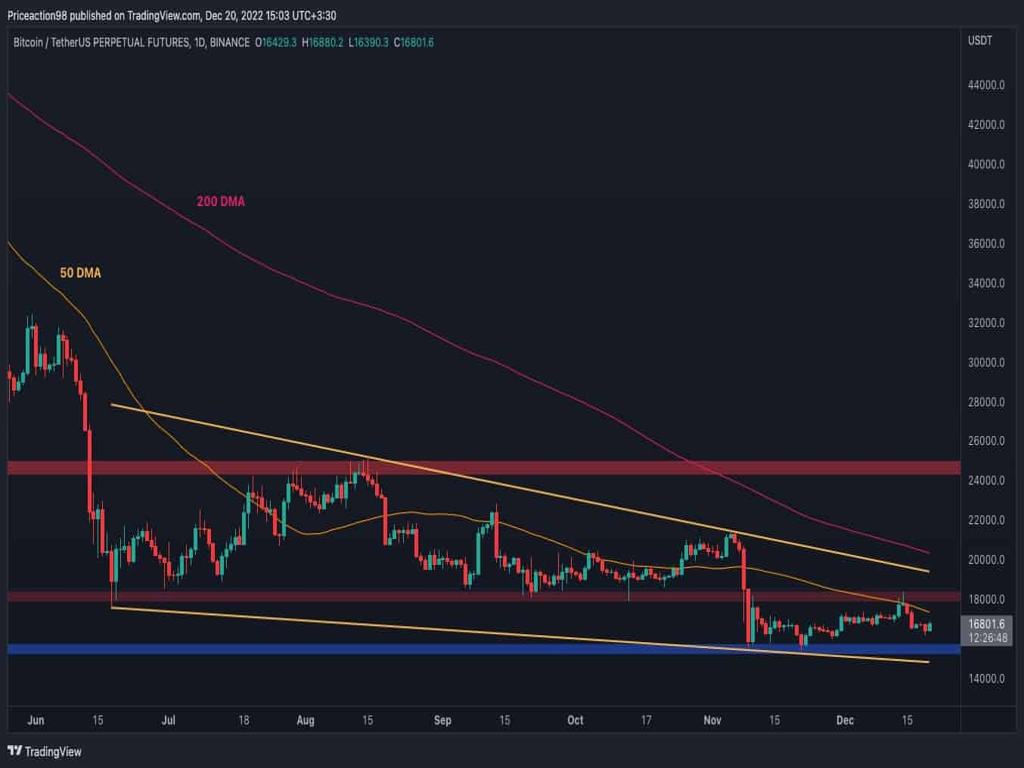Click the 44000.0 price axis label
Viewport: 1024px width, 768px height.
pos(985,86)
